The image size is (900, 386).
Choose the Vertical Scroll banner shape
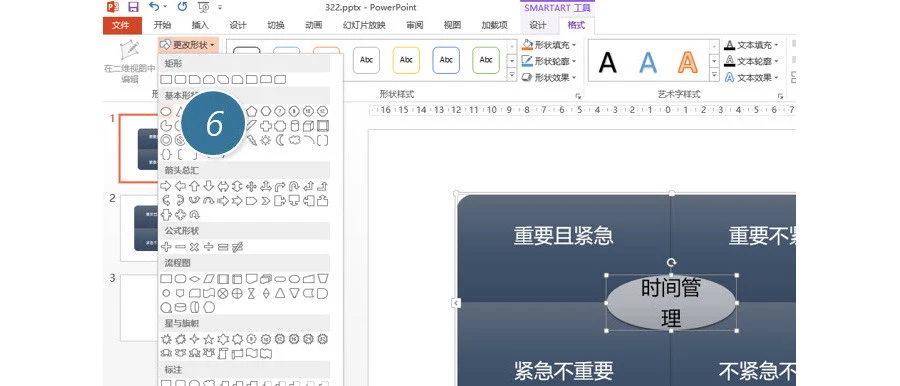(223, 353)
